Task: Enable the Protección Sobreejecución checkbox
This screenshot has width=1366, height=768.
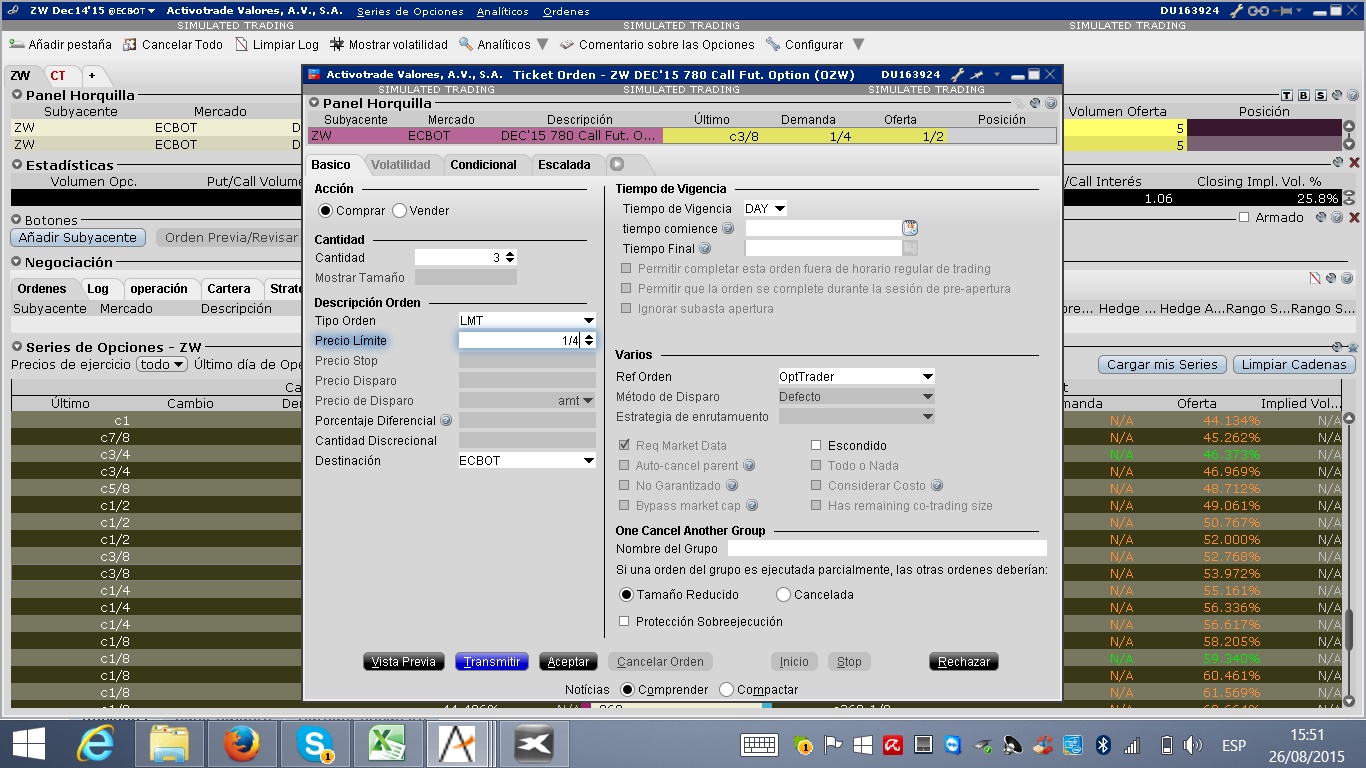Action: click(625, 622)
